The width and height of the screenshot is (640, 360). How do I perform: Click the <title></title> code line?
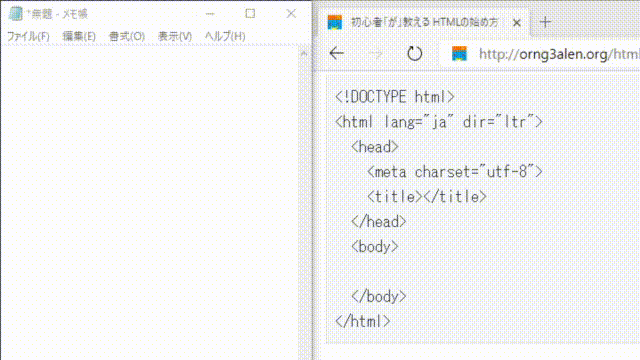pyautogui.click(x=427, y=197)
